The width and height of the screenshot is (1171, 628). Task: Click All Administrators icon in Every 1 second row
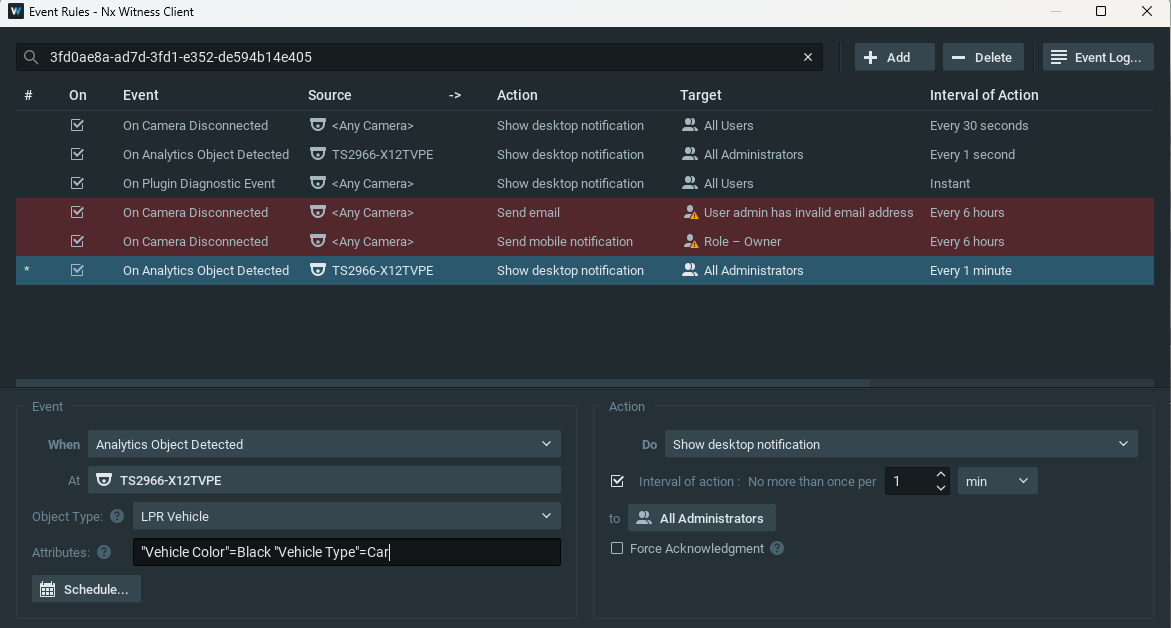coord(689,155)
